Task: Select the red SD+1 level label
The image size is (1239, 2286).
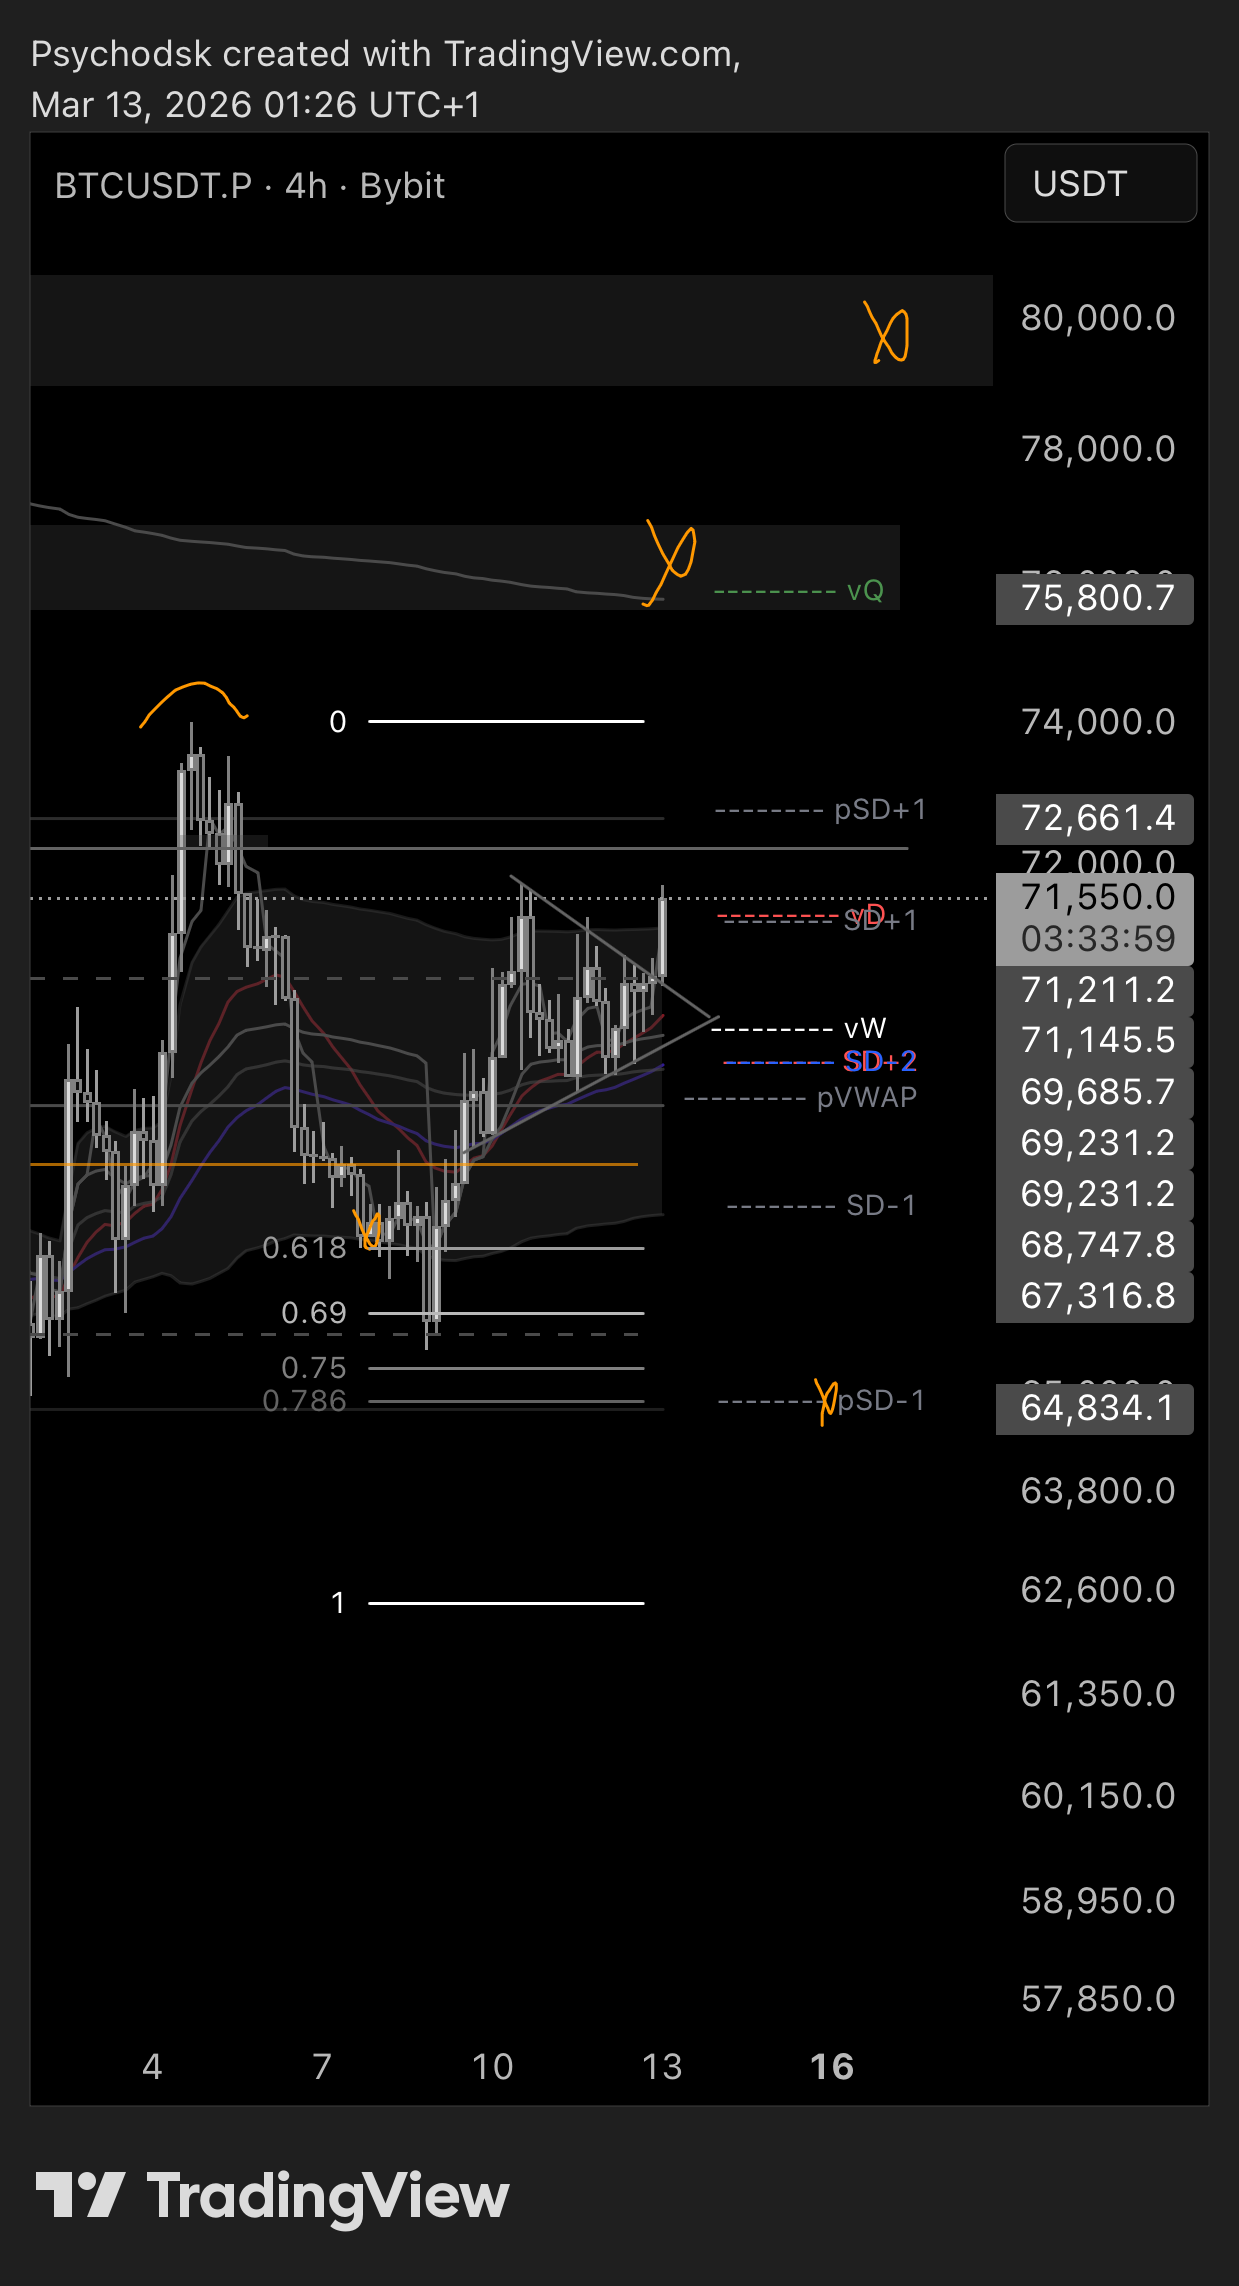Action: pos(880,920)
